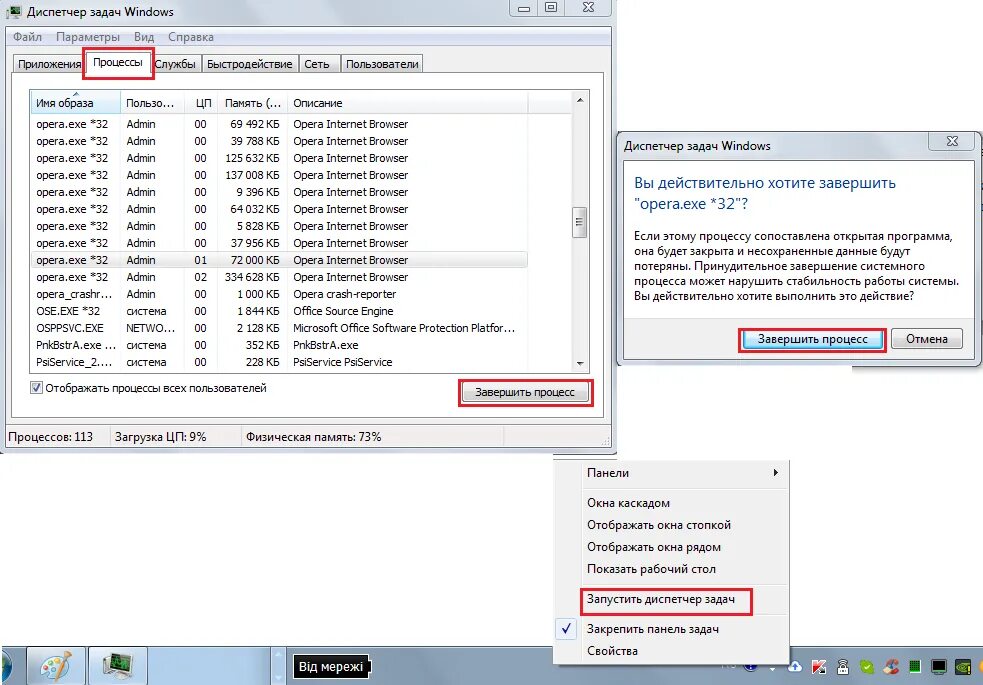Click the Kaspersky tray icon

819,667
